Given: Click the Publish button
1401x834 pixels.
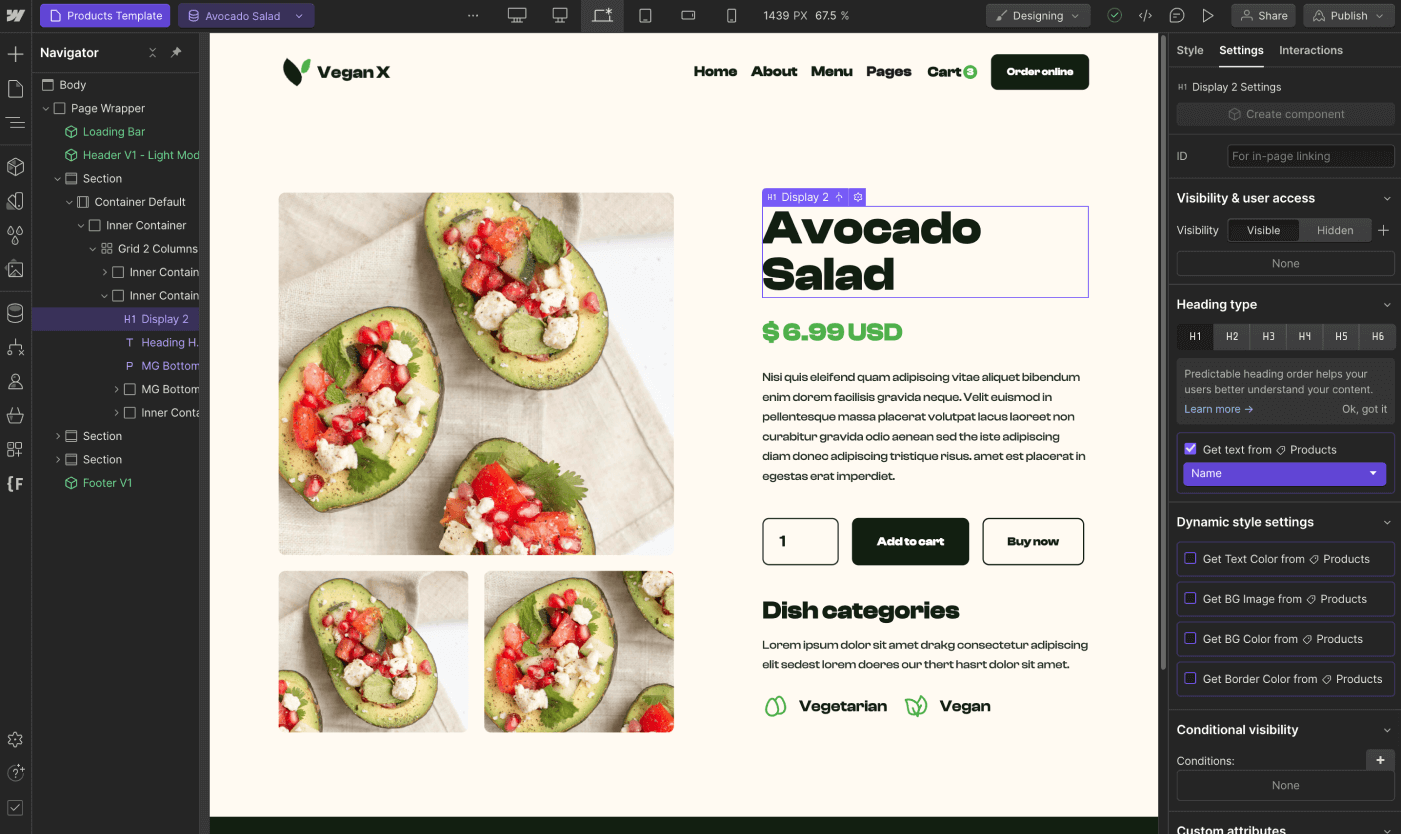Looking at the screenshot, I should (1349, 16).
